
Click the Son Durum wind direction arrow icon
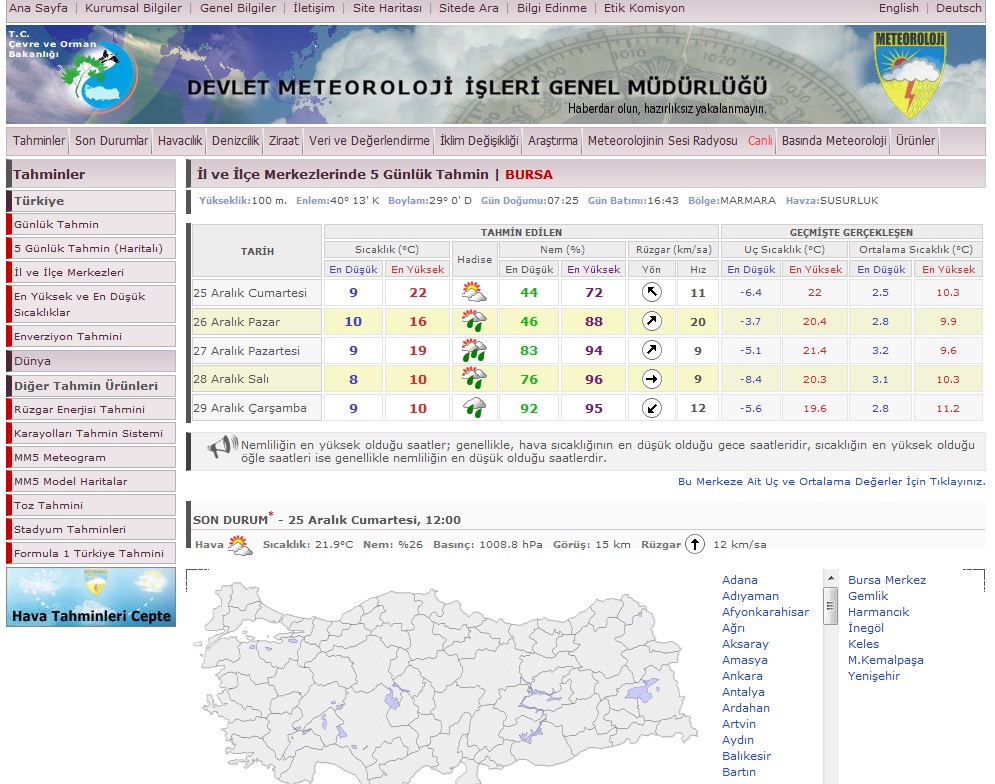695,544
